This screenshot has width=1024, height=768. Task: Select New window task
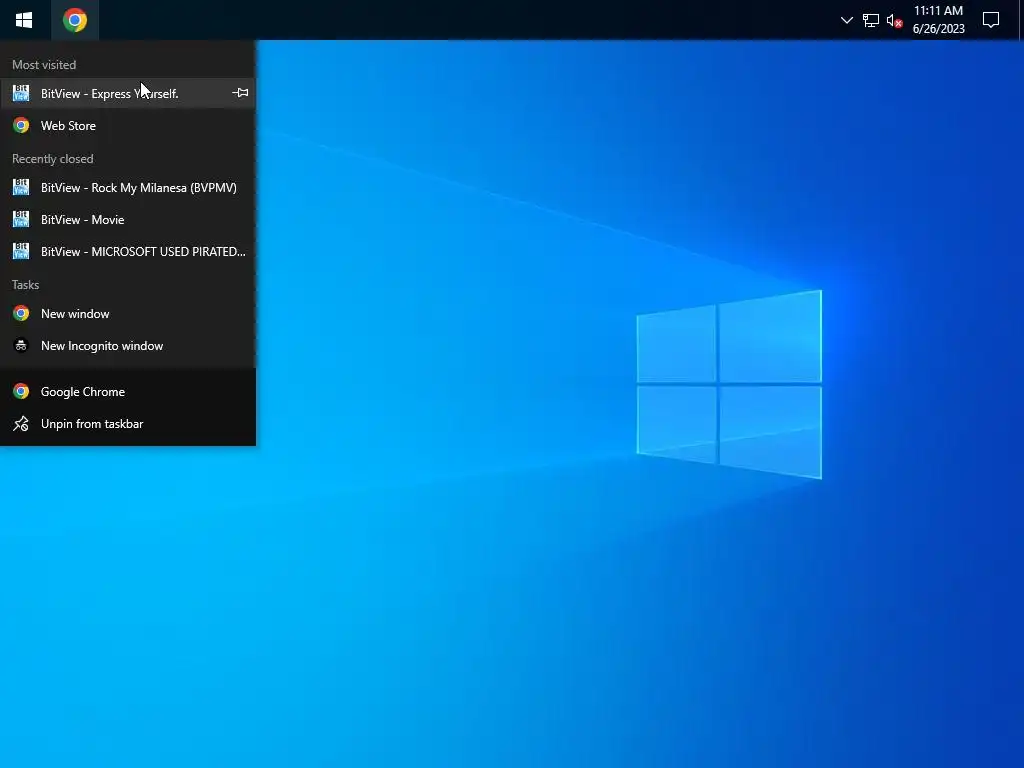(x=128, y=313)
